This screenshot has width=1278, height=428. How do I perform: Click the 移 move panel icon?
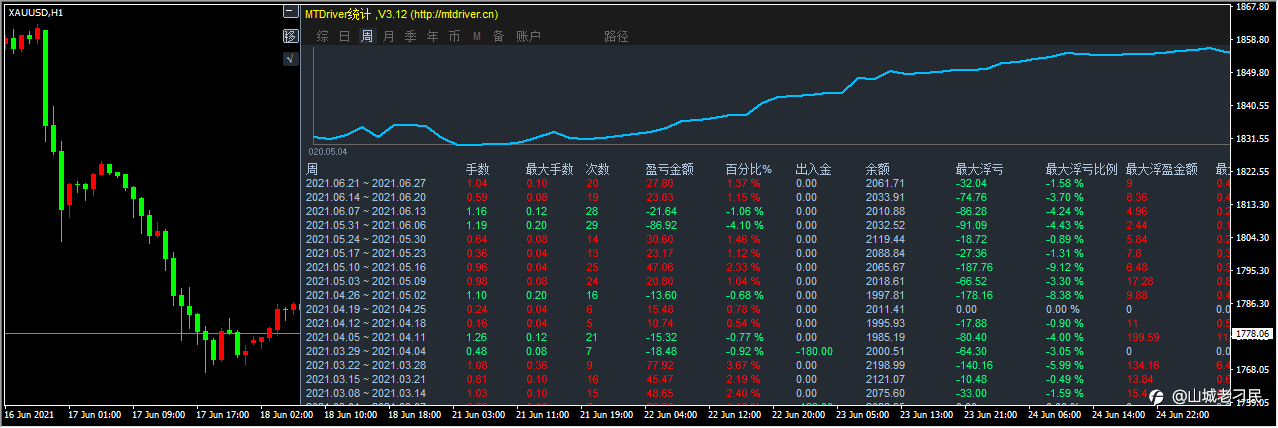click(291, 36)
